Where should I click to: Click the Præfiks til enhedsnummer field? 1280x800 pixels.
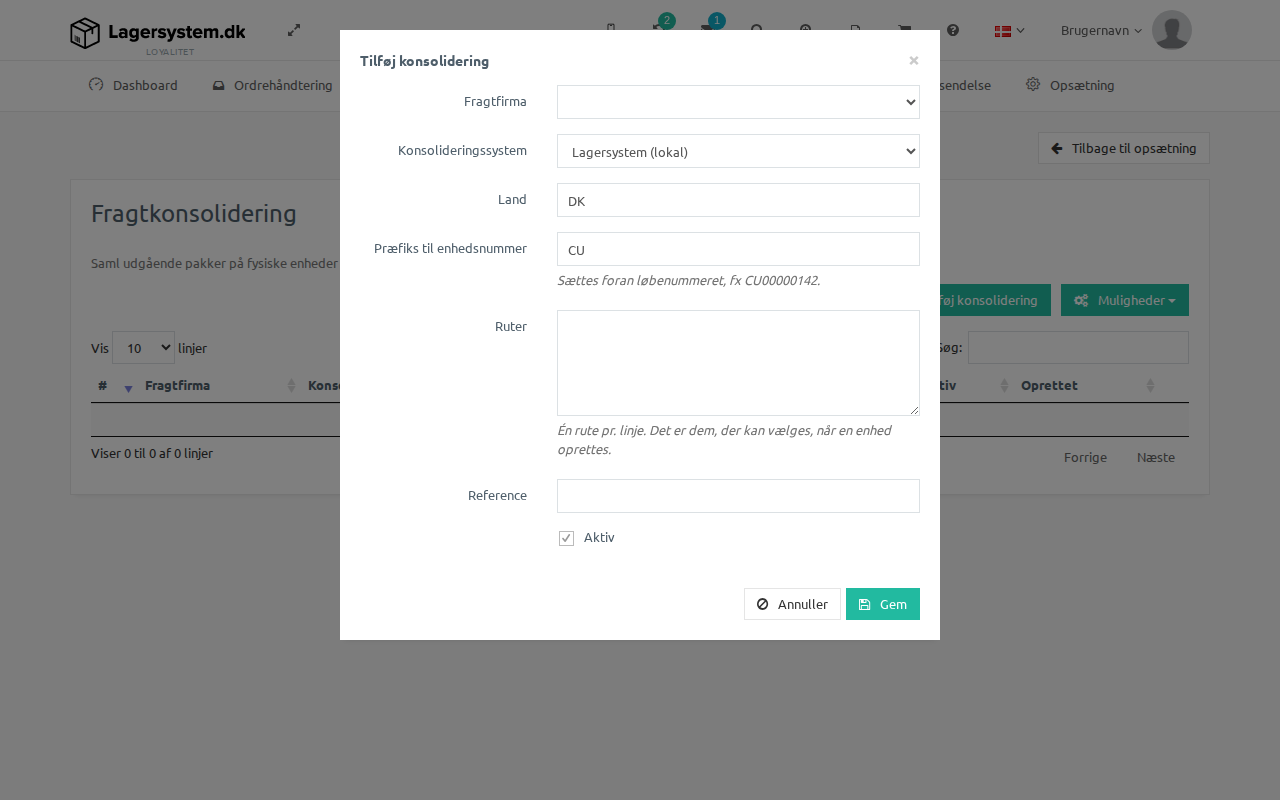coord(738,249)
